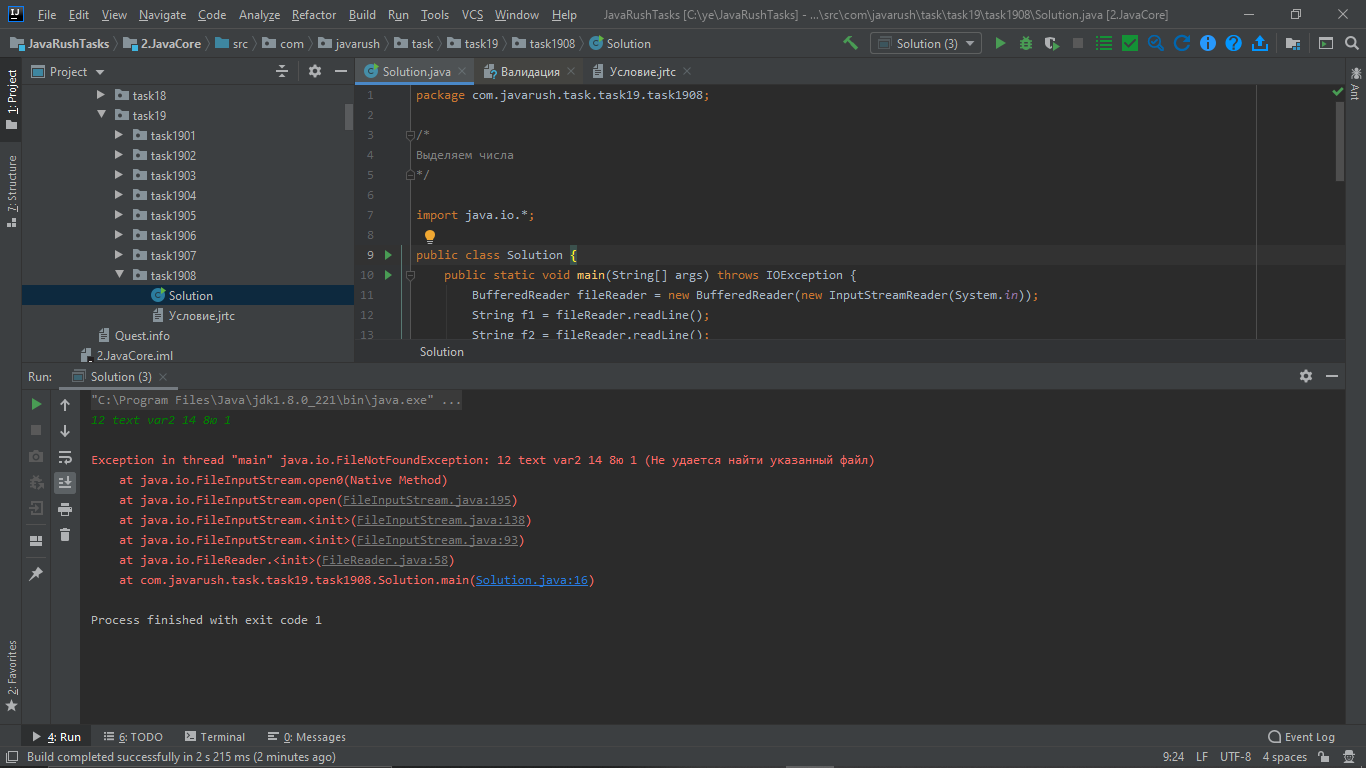
Task: Open Run panel gear settings
Action: 1306,376
